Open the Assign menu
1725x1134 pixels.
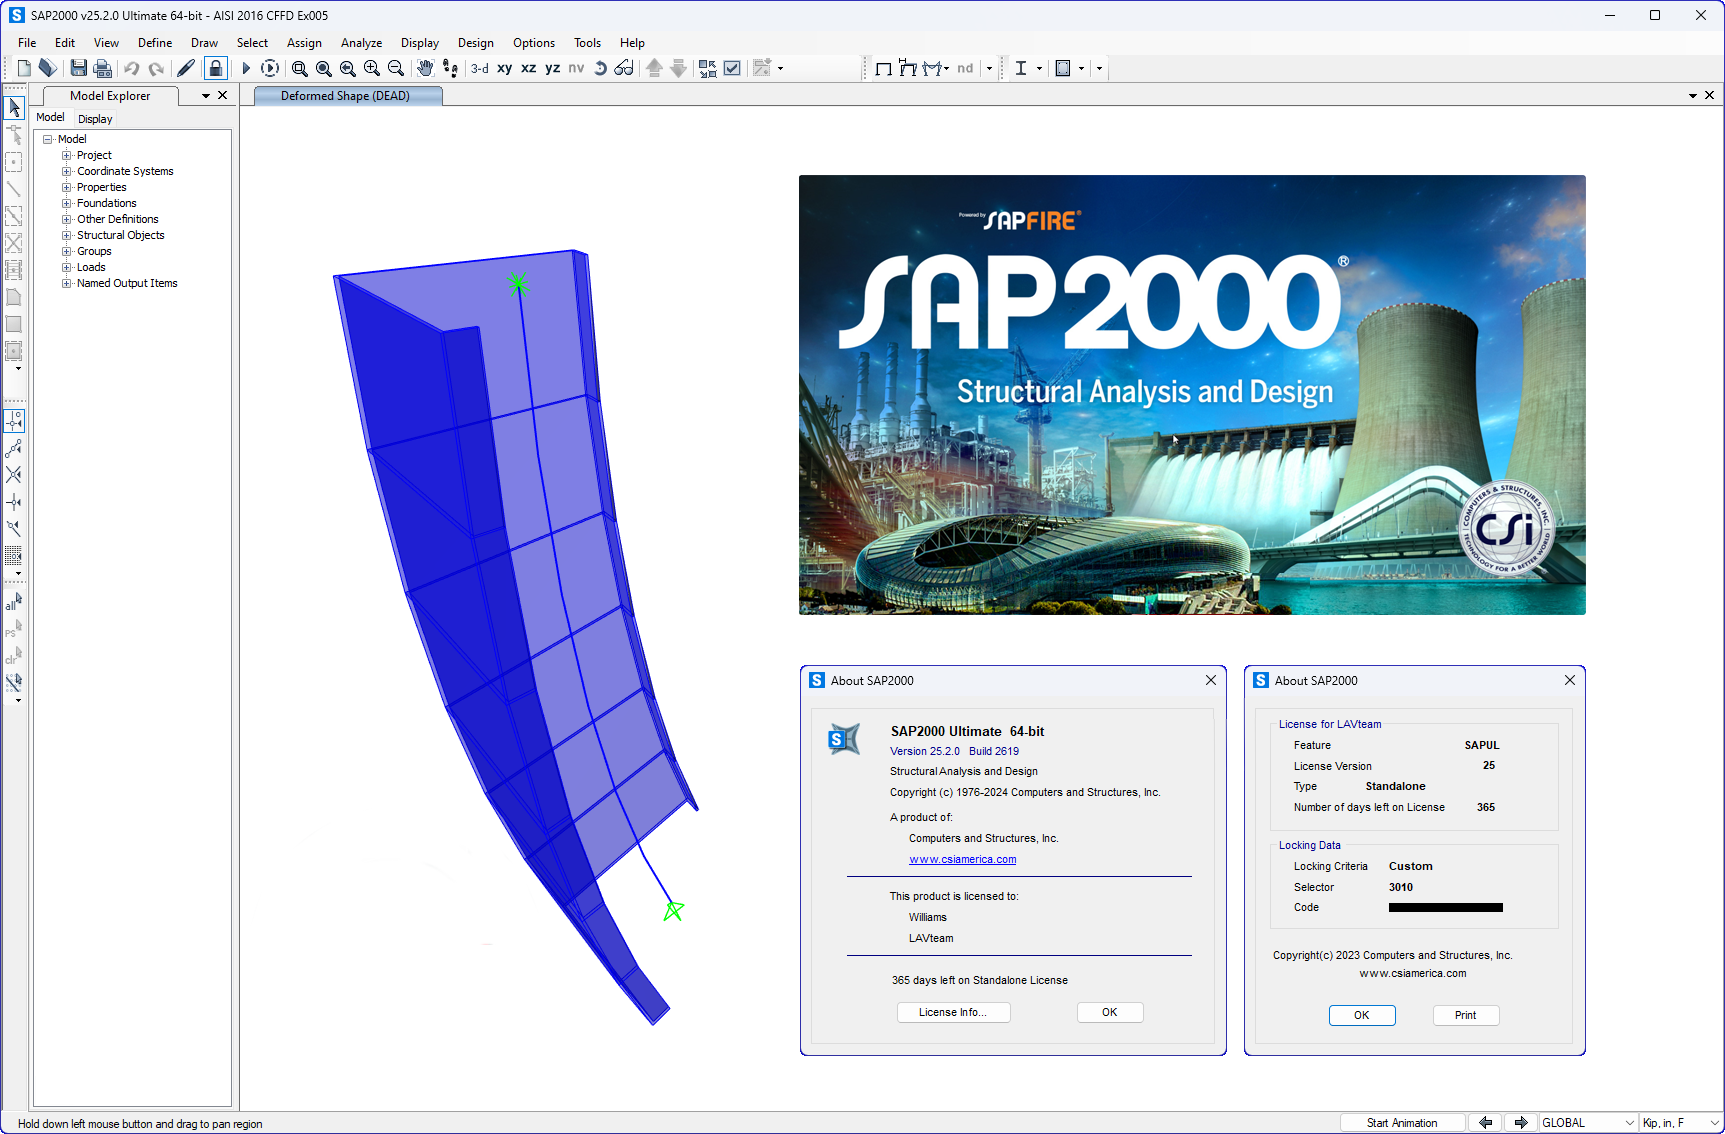click(304, 43)
